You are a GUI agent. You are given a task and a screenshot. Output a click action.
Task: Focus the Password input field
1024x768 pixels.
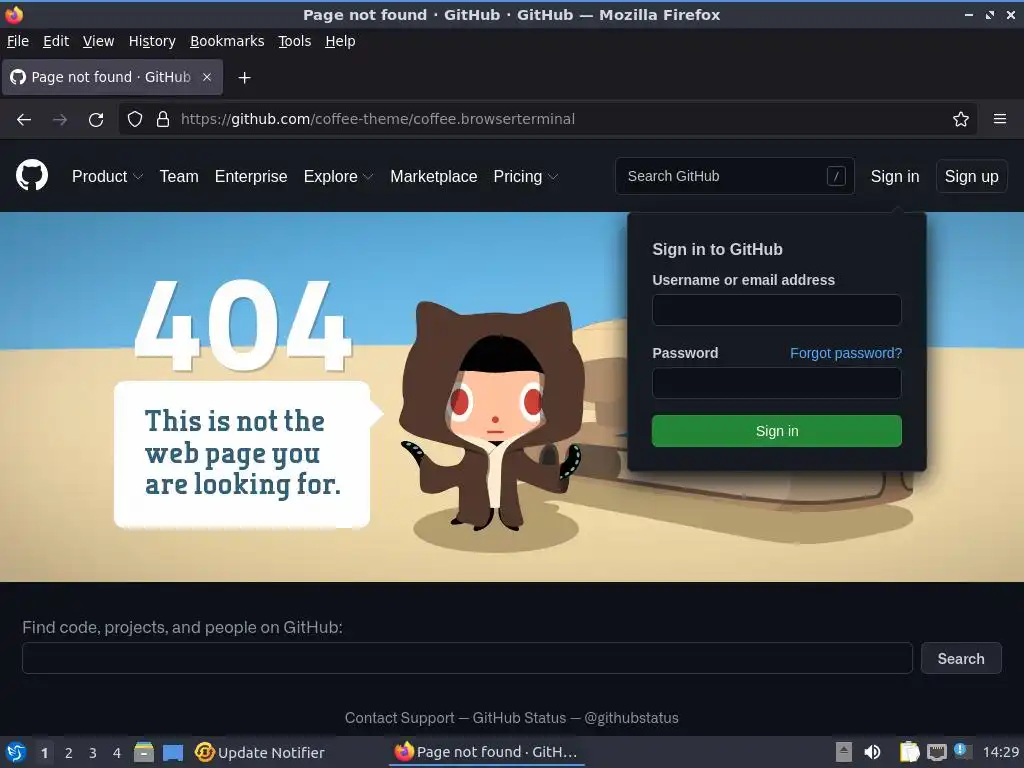(x=776, y=383)
